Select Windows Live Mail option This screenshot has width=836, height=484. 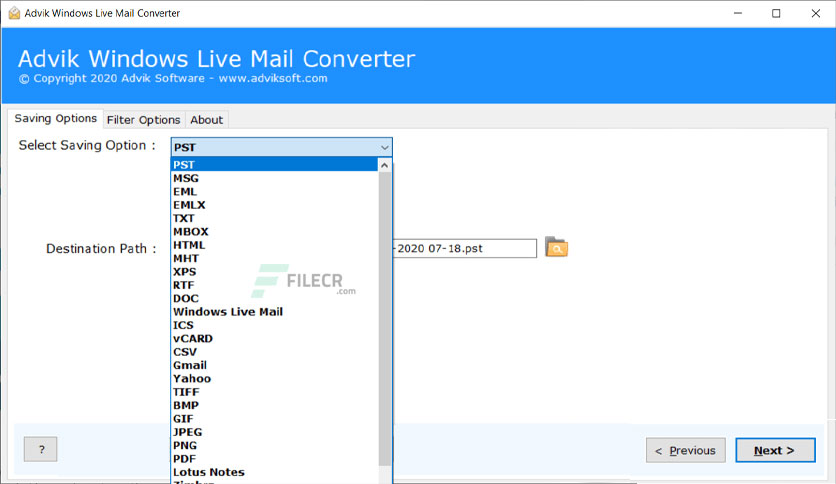(275, 312)
